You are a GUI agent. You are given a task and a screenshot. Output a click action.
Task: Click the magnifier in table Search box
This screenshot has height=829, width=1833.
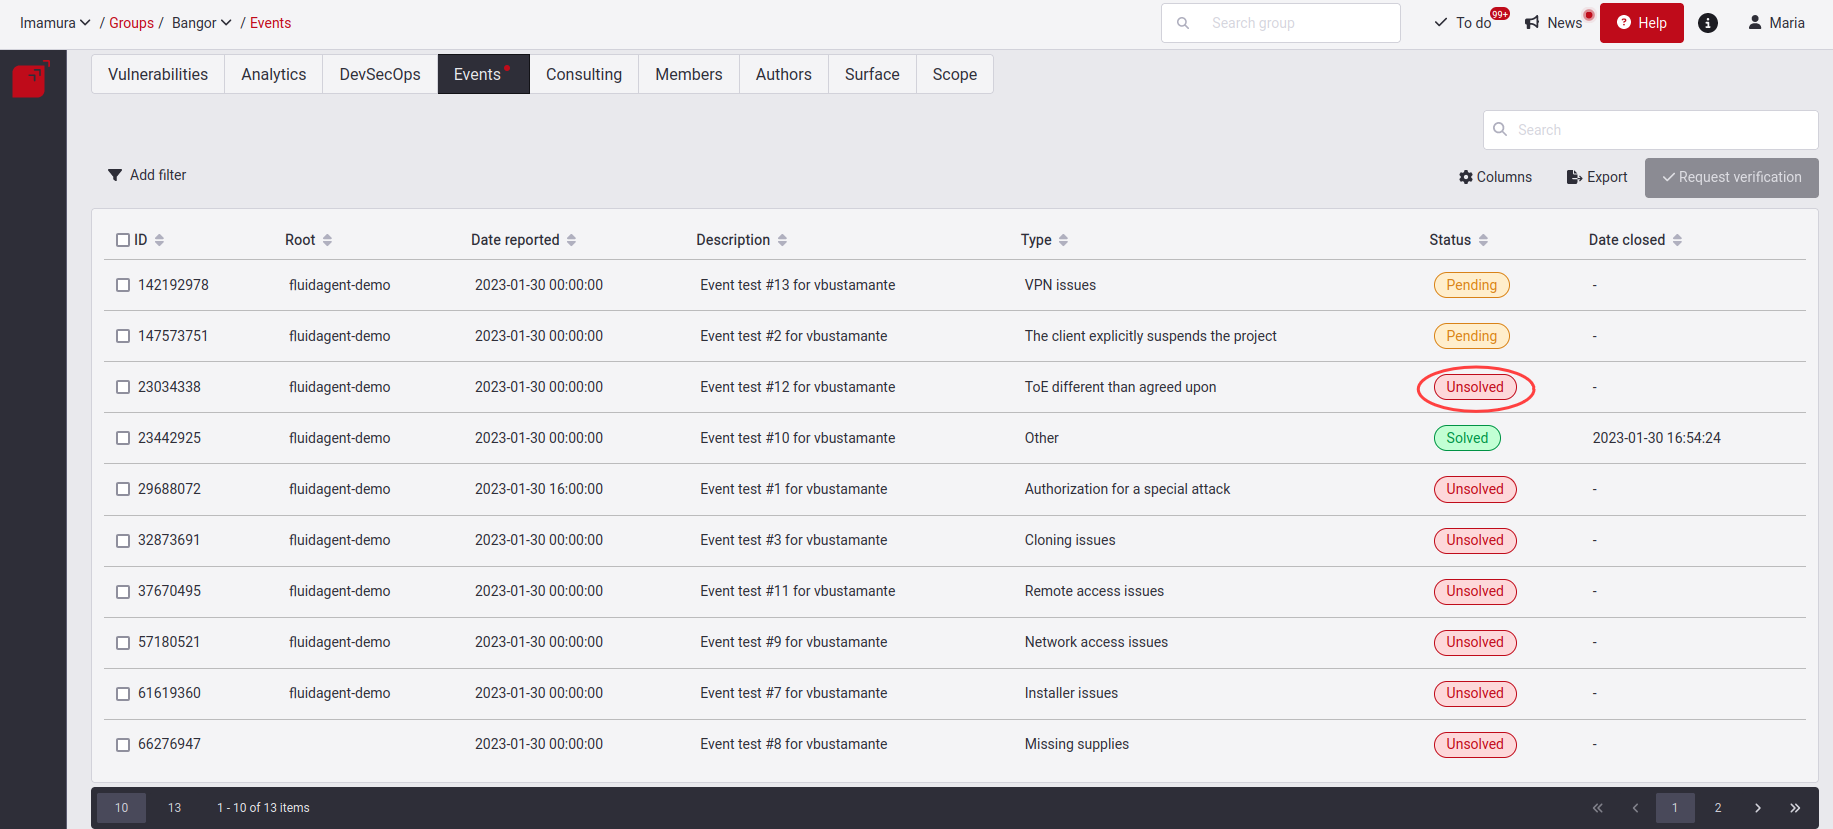click(x=1500, y=129)
